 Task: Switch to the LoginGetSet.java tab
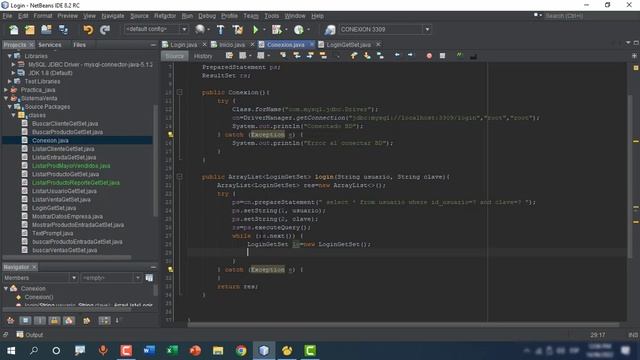(348, 44)
